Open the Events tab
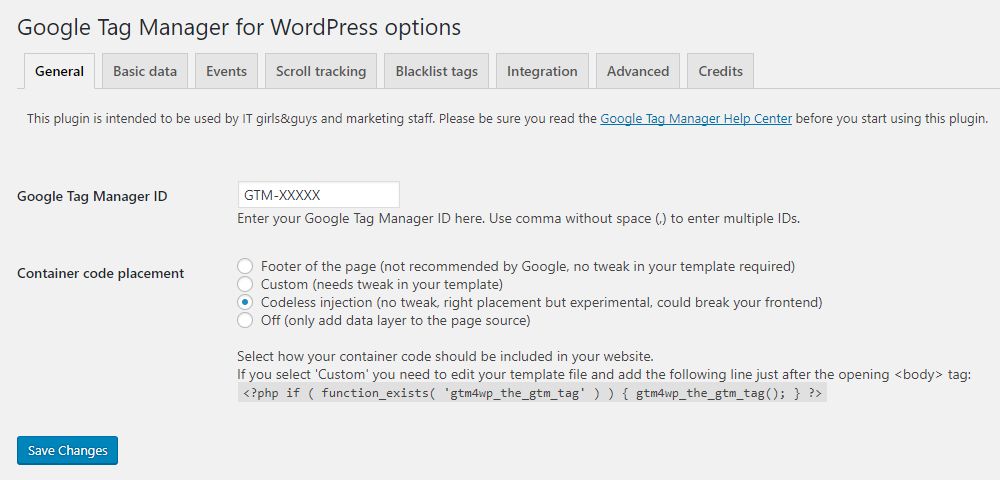Screen dimensions: 1000x480 (x=226, y=71)
